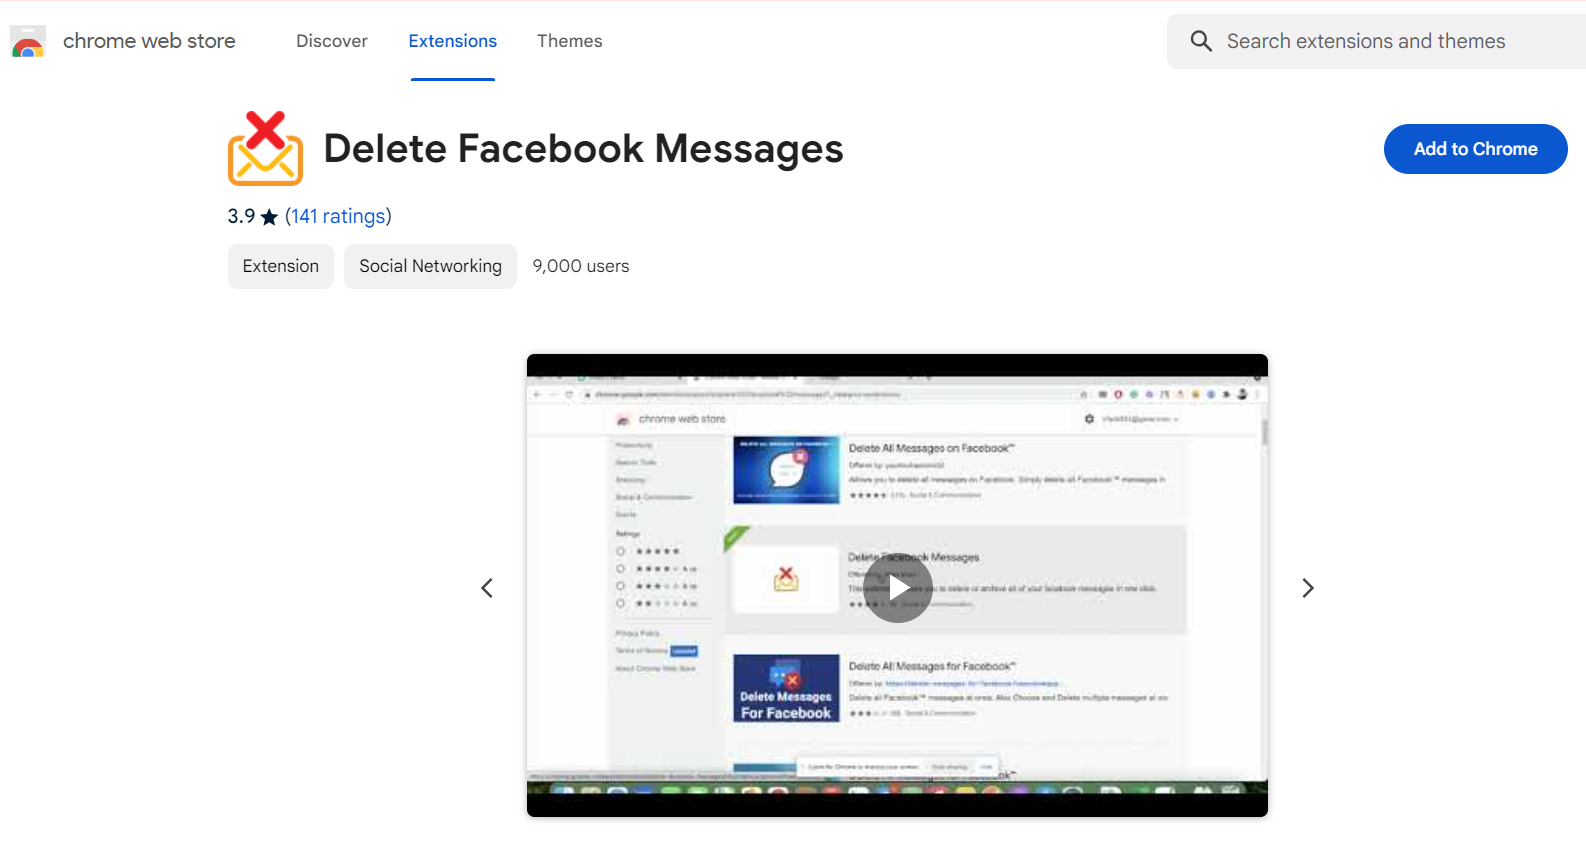Click the star icon beside the 3.9 rating
The width and height of the screenshot is (1586, 851).
pos(269,217)
